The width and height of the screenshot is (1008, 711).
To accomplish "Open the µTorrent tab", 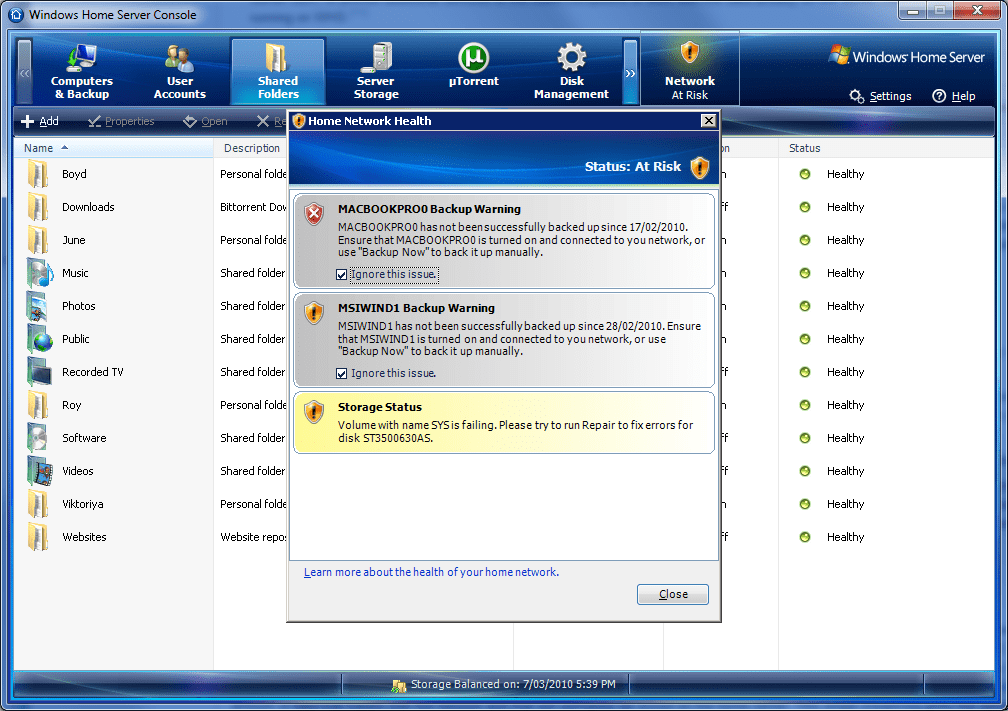I will point(474,66).
